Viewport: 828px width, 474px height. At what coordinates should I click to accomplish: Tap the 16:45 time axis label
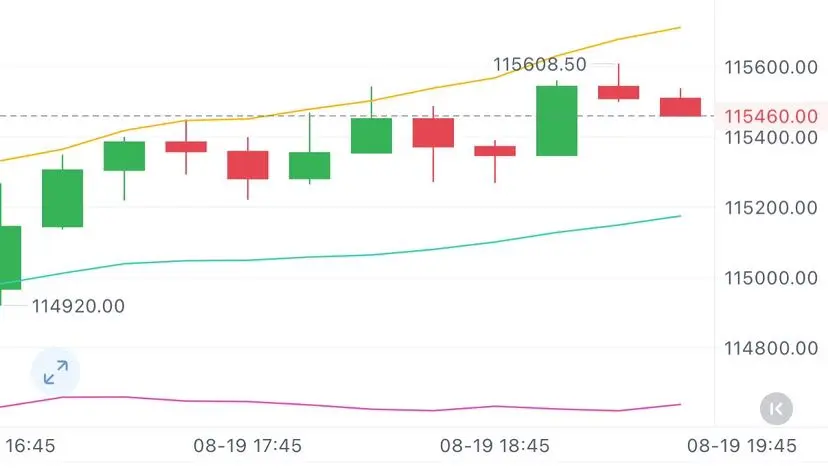point(30,445)
